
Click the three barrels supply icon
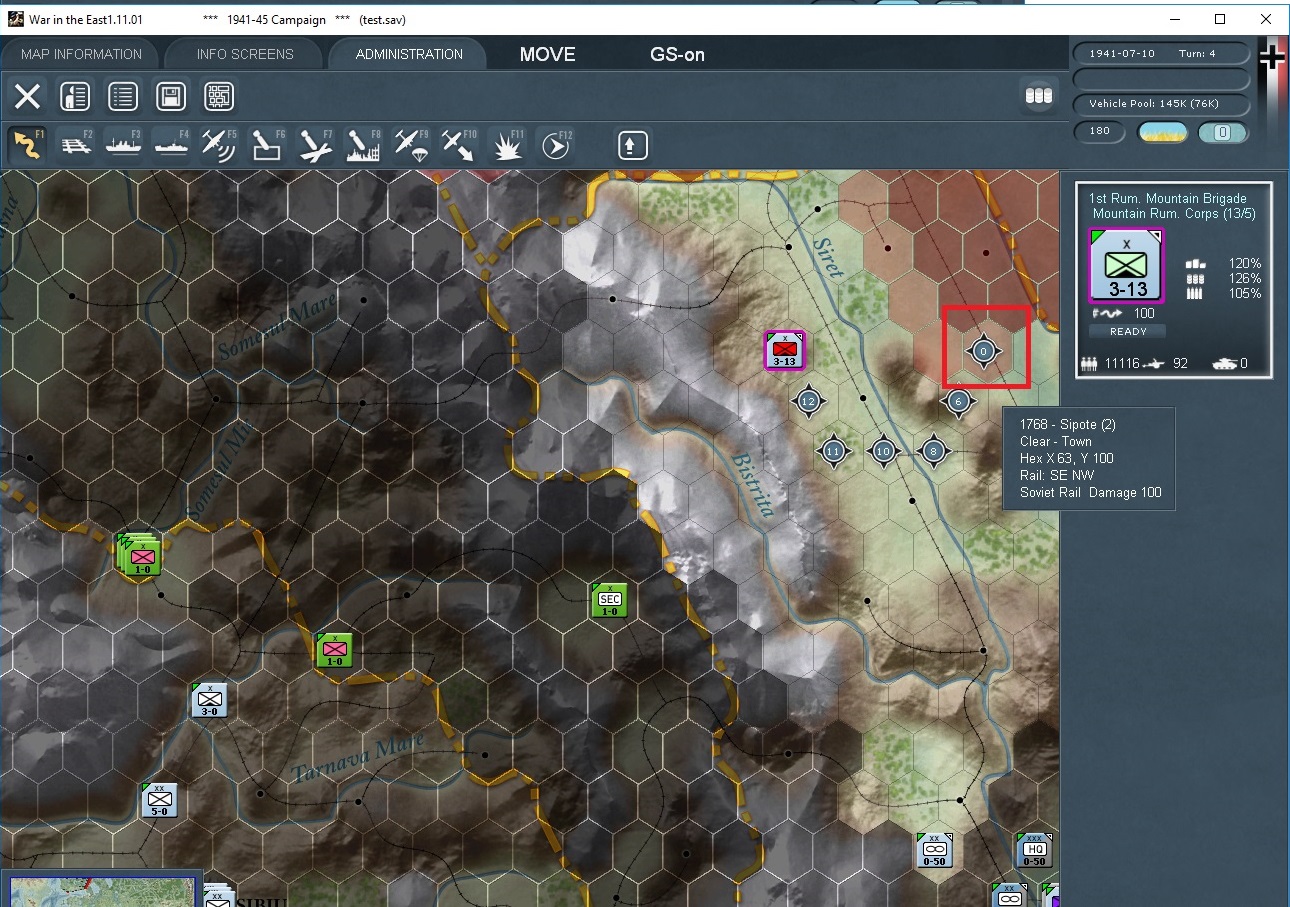tap(1039, 95)
